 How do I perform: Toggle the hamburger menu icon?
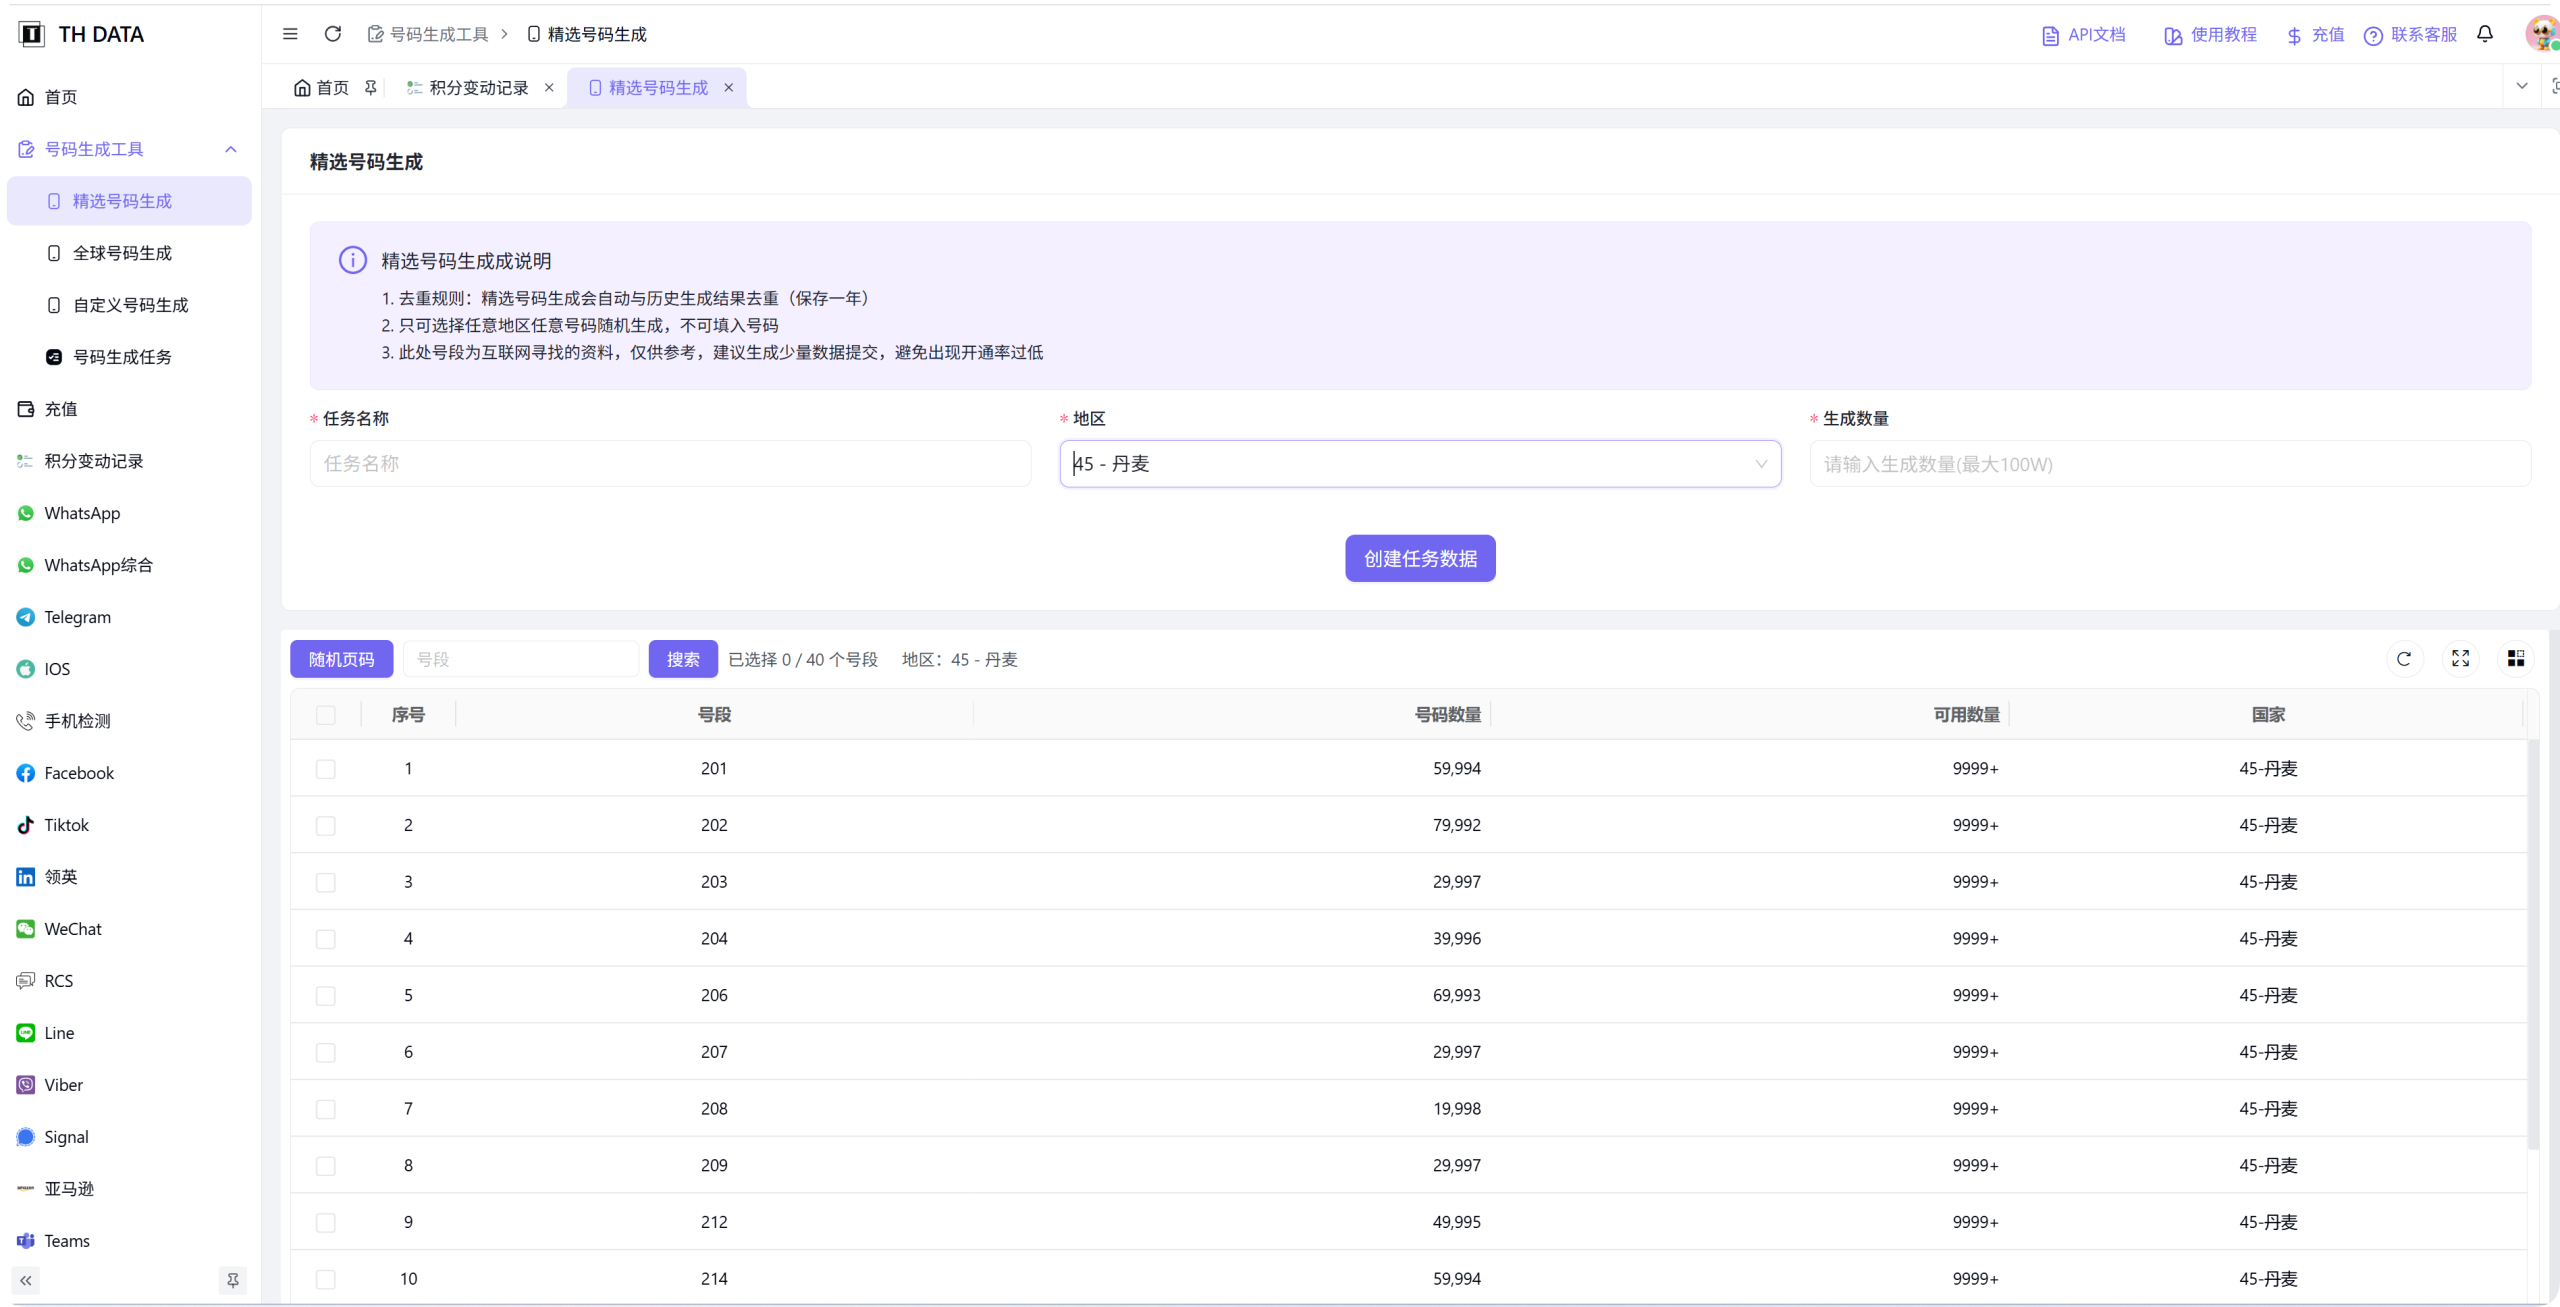(x=290, y=34)
